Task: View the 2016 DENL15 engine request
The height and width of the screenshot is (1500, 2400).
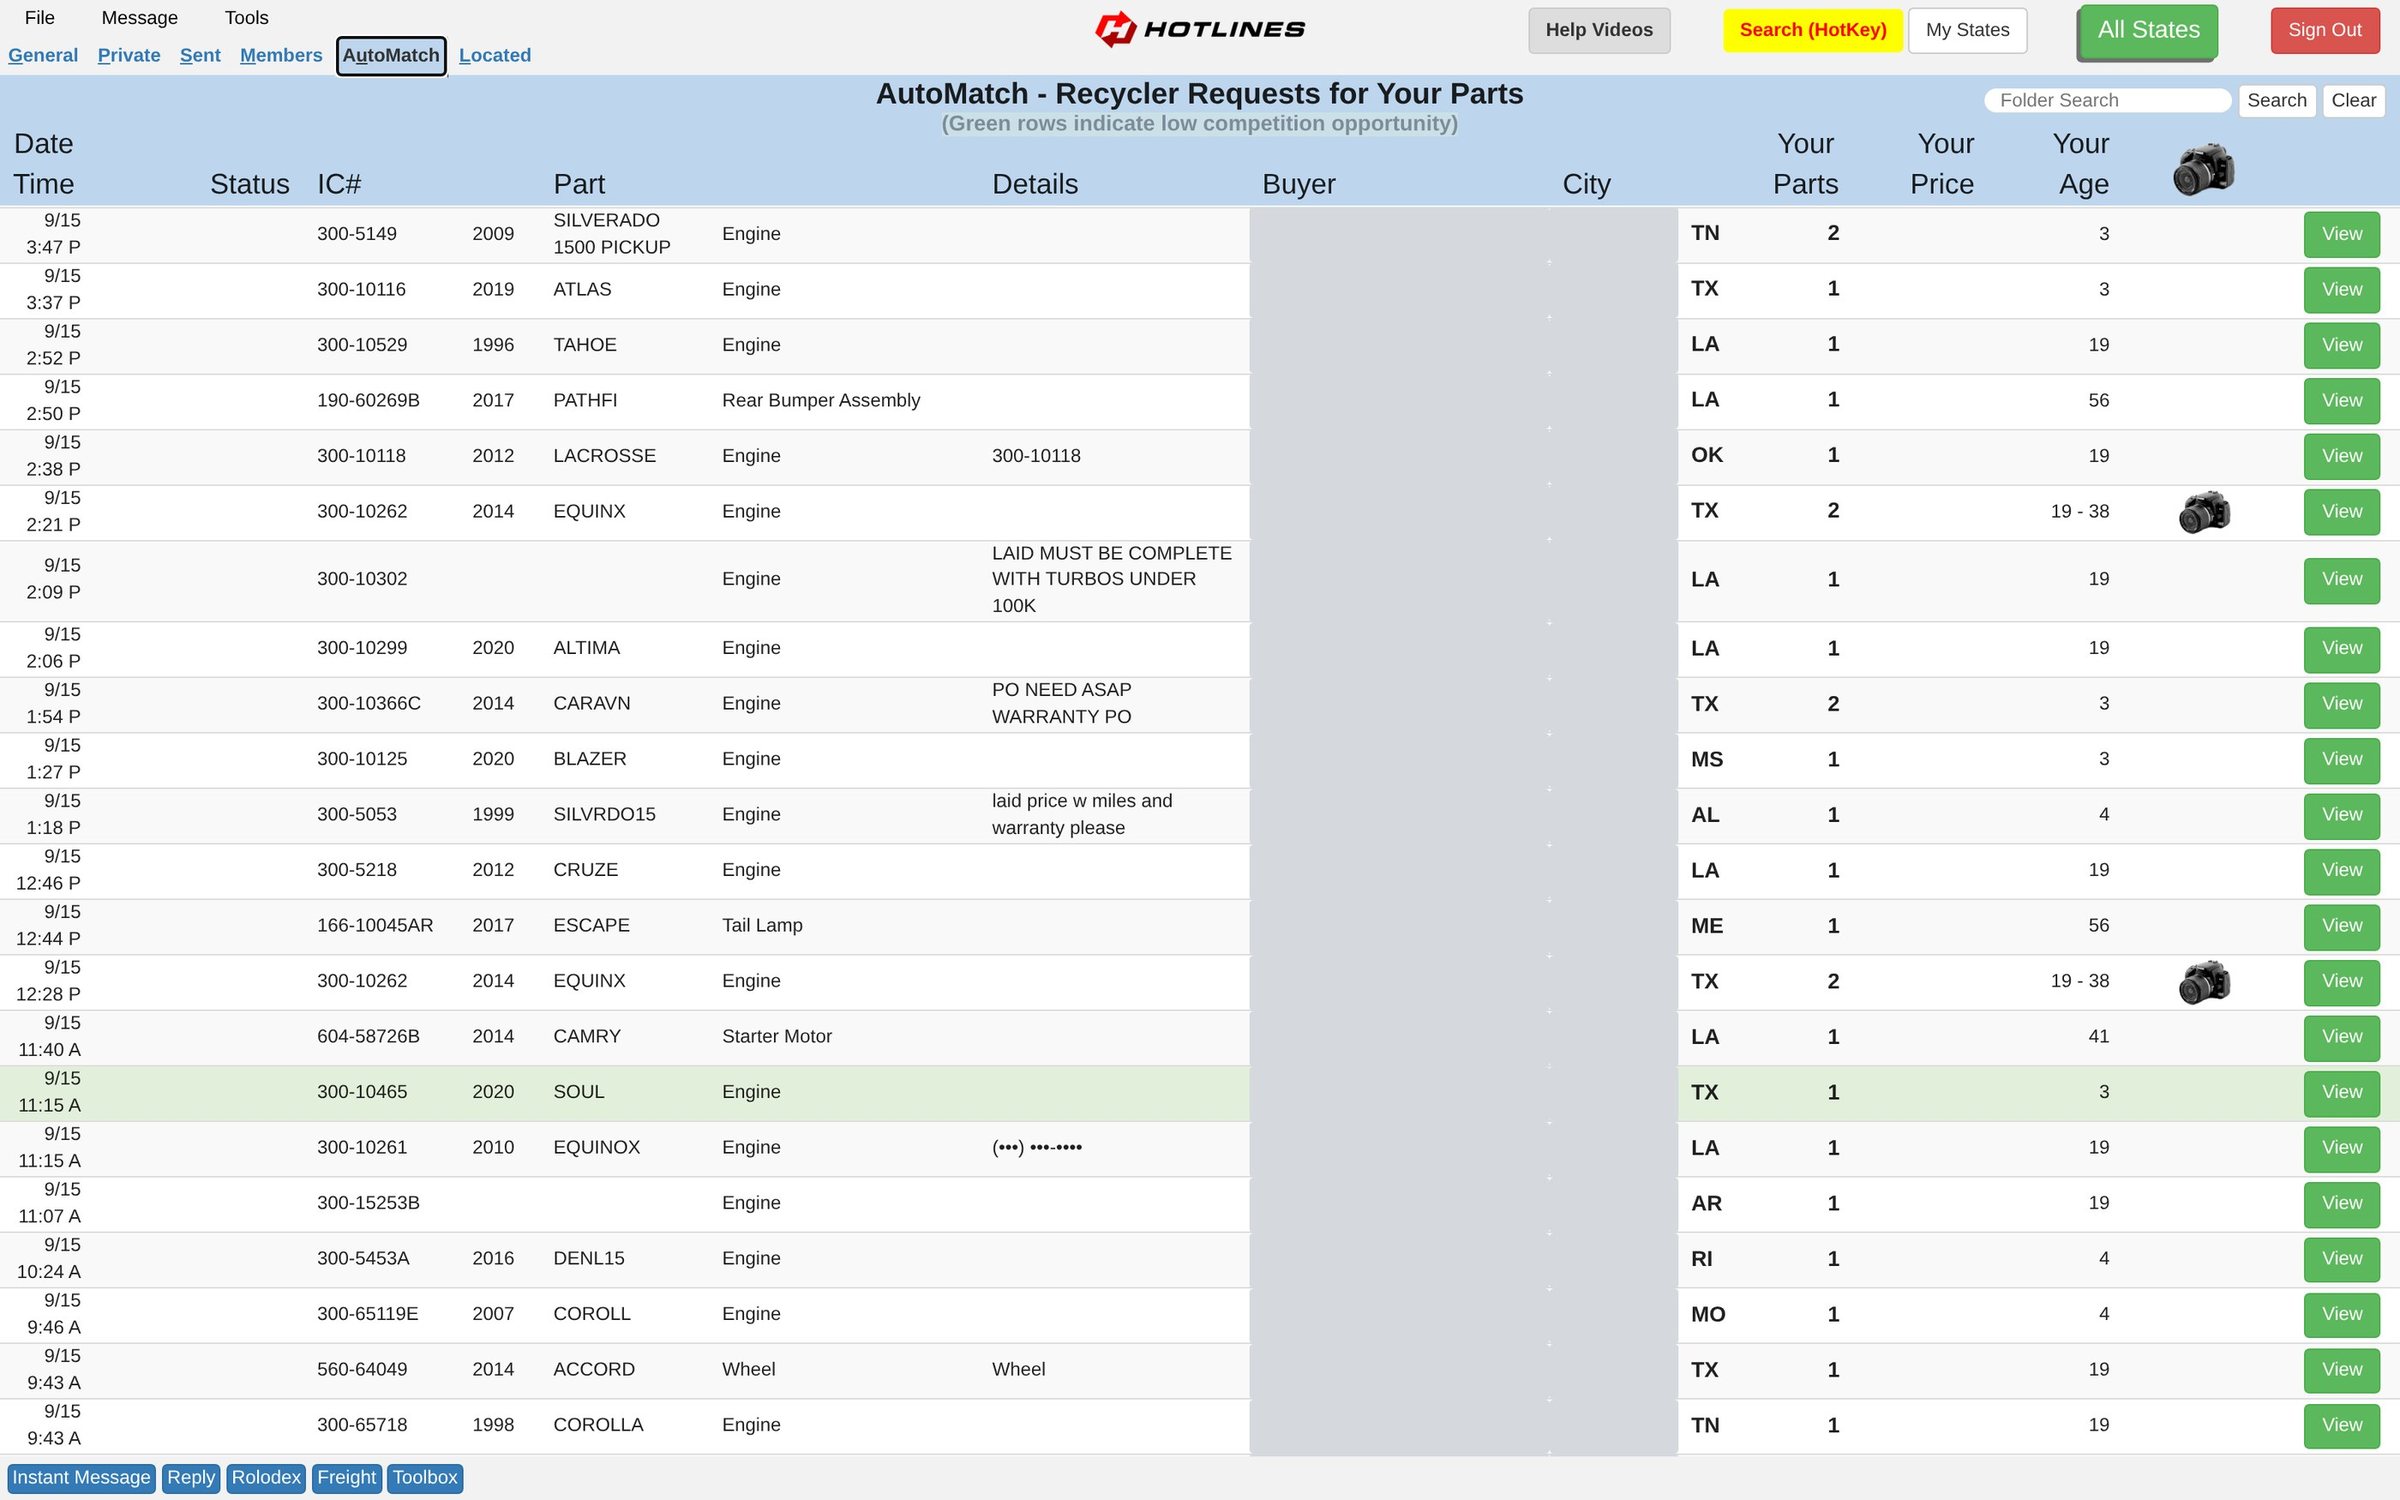Action: 2342,1259
